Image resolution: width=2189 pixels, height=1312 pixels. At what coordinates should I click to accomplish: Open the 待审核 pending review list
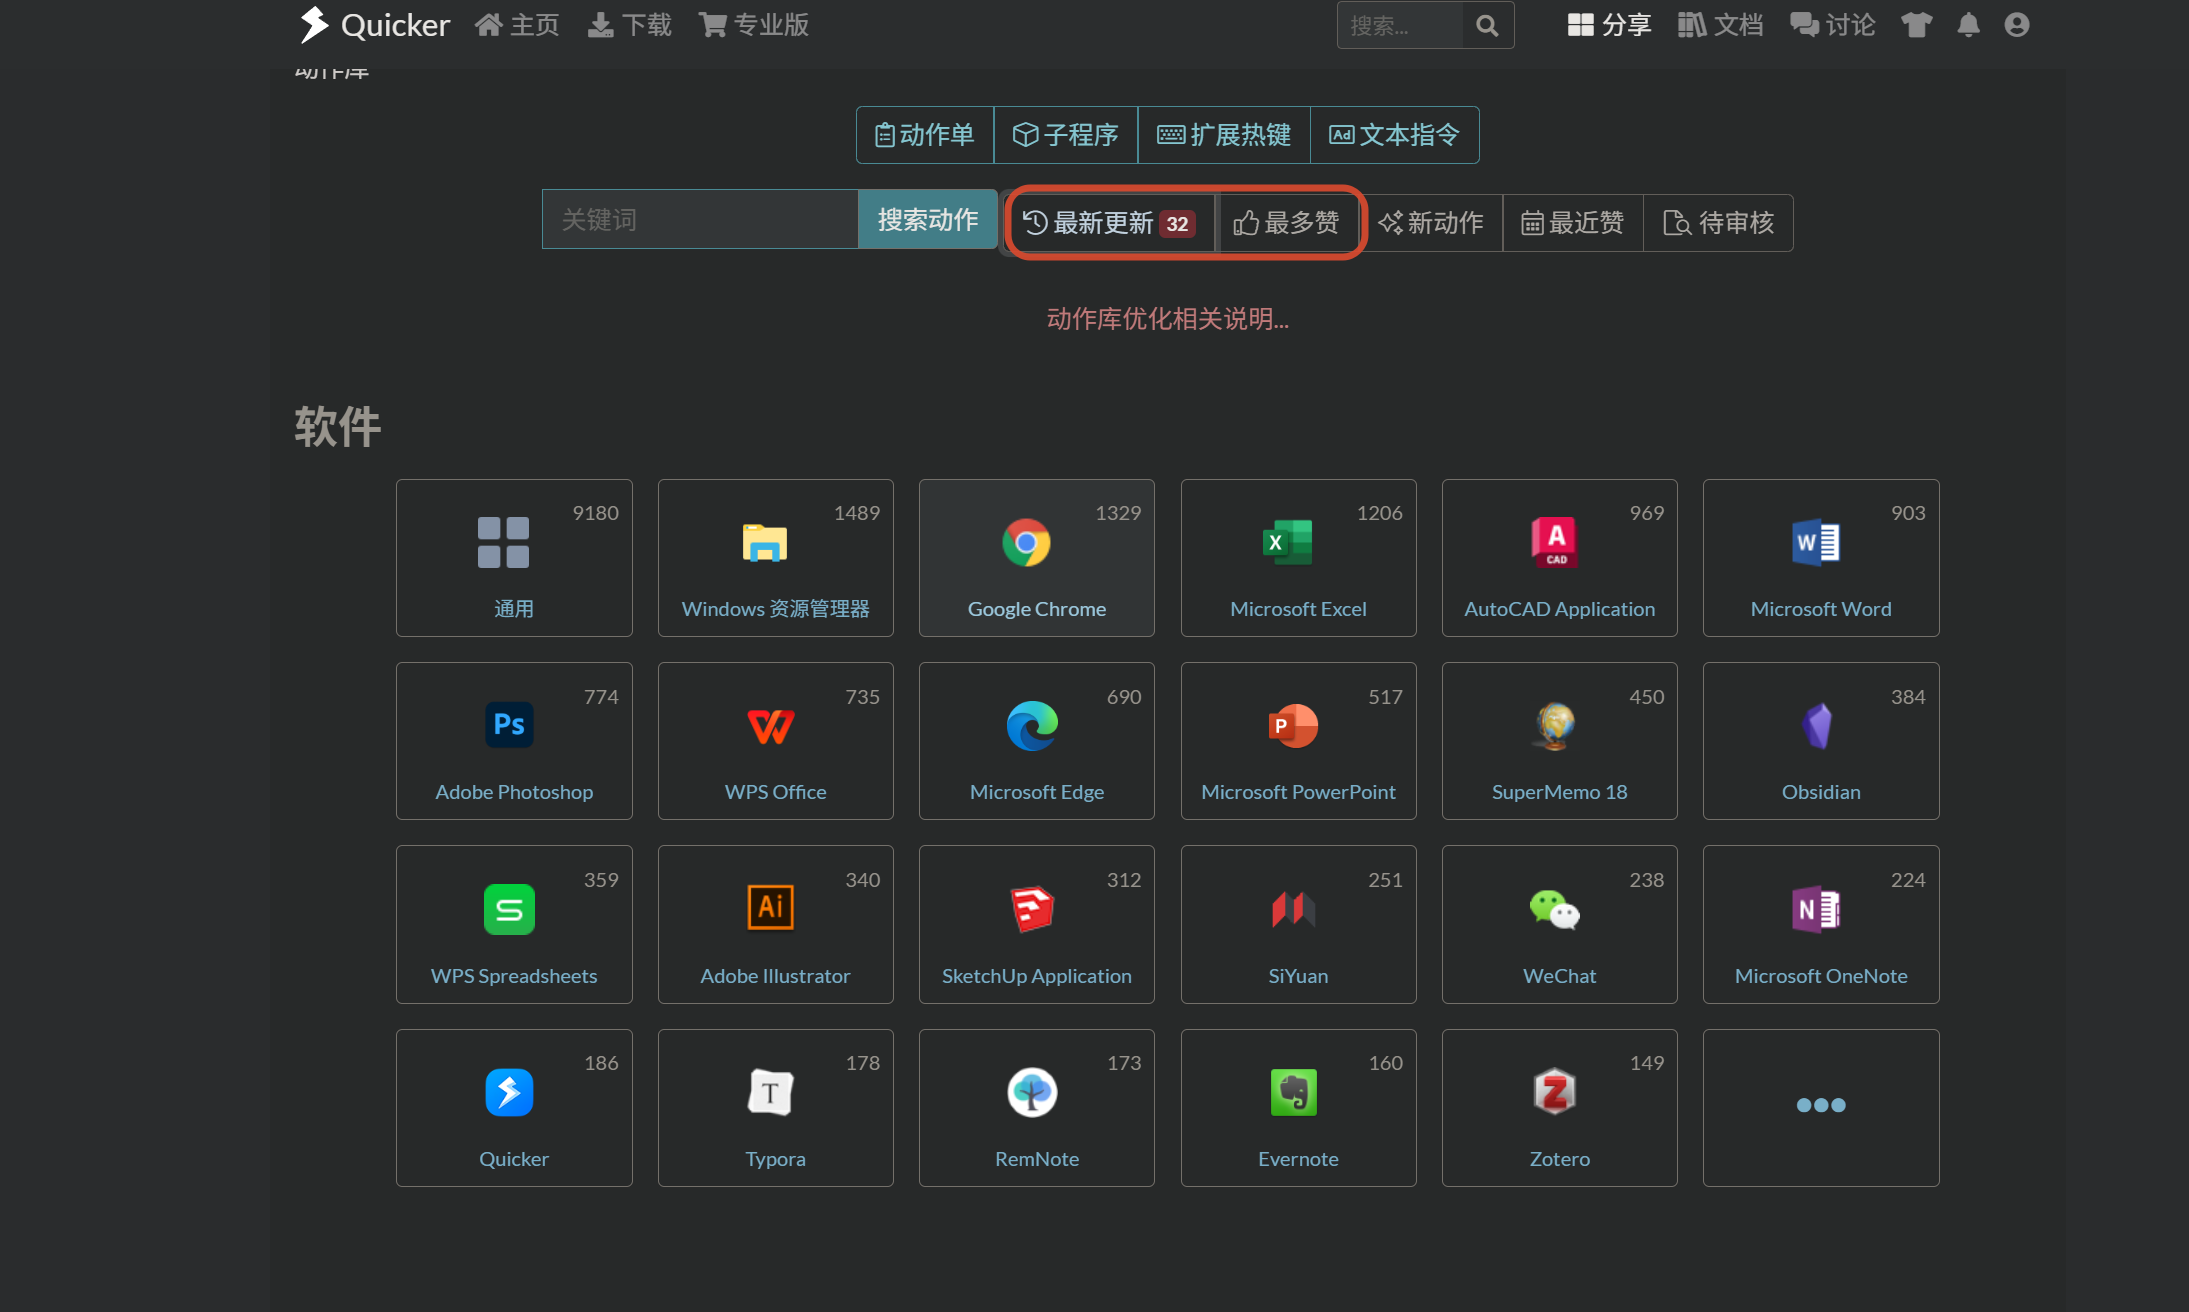pyautogui.click(x=1718, y=223)
